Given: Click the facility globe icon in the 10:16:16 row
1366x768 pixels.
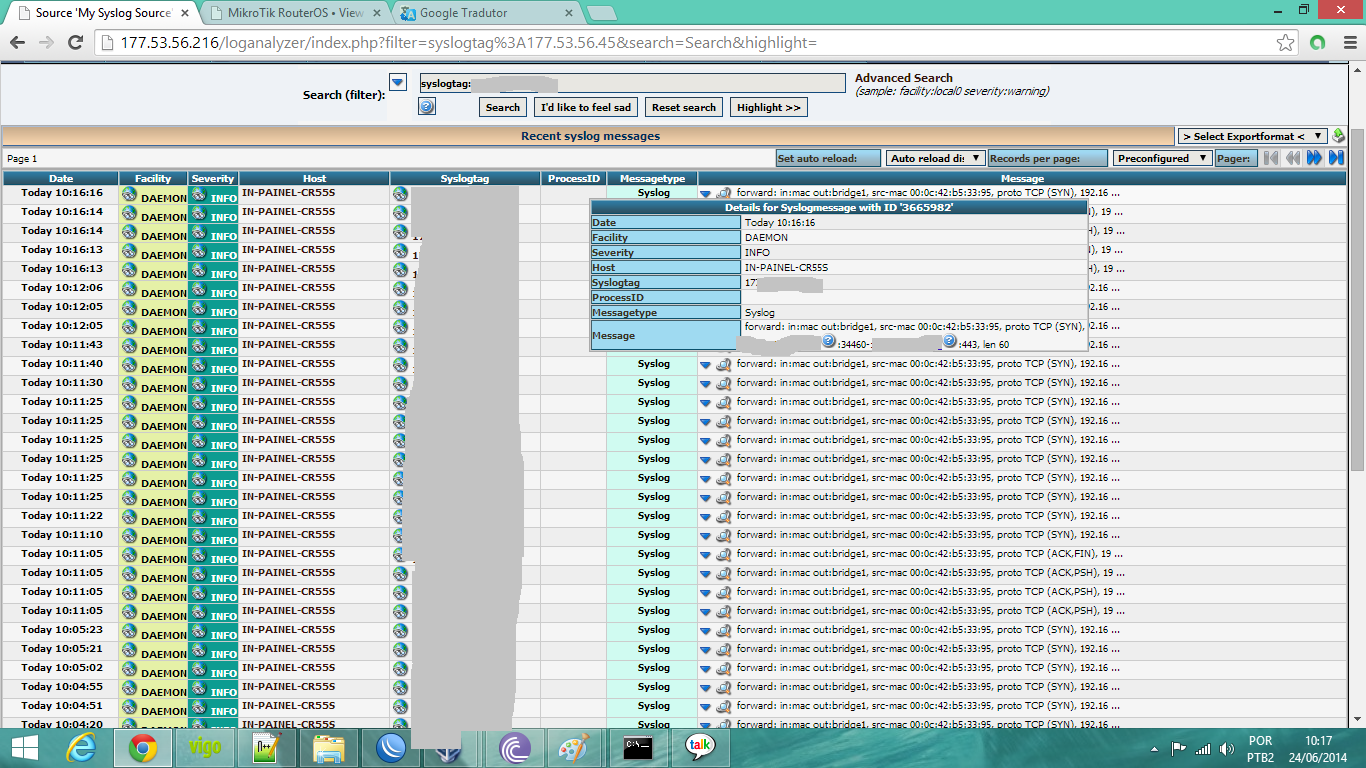Looking at the screenshot, I should [x=129, y=194].
